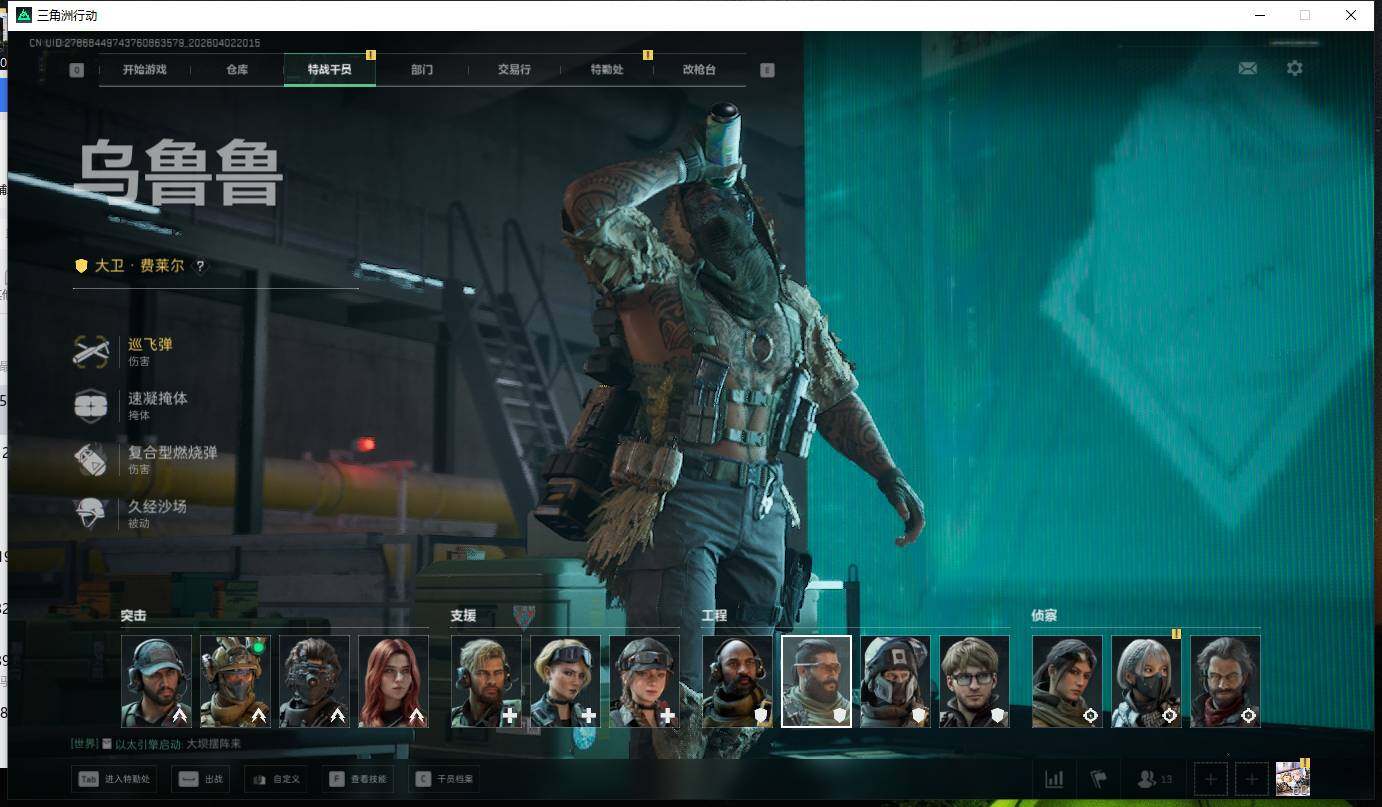
Task: Click the 出战 deploy button
Action: coord(200,779)
